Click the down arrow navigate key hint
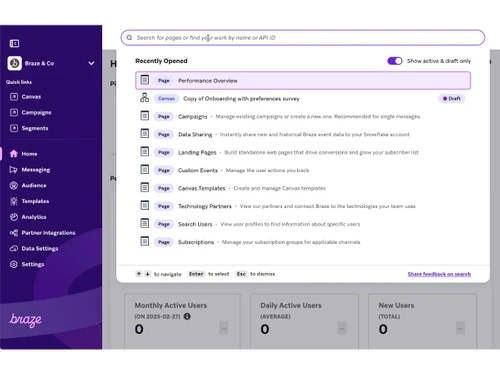 click(147, 274)
